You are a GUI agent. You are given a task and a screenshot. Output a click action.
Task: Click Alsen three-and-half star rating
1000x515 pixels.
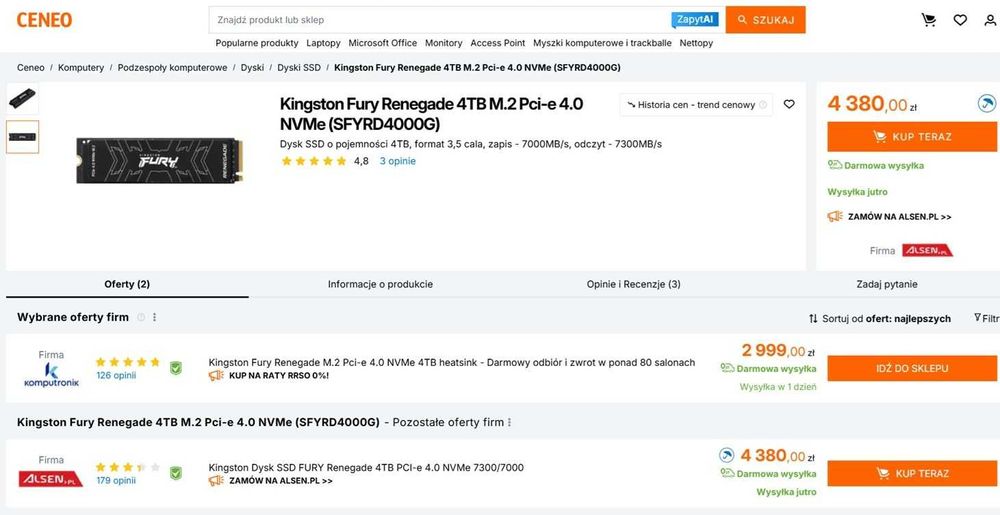pos(128,467)
